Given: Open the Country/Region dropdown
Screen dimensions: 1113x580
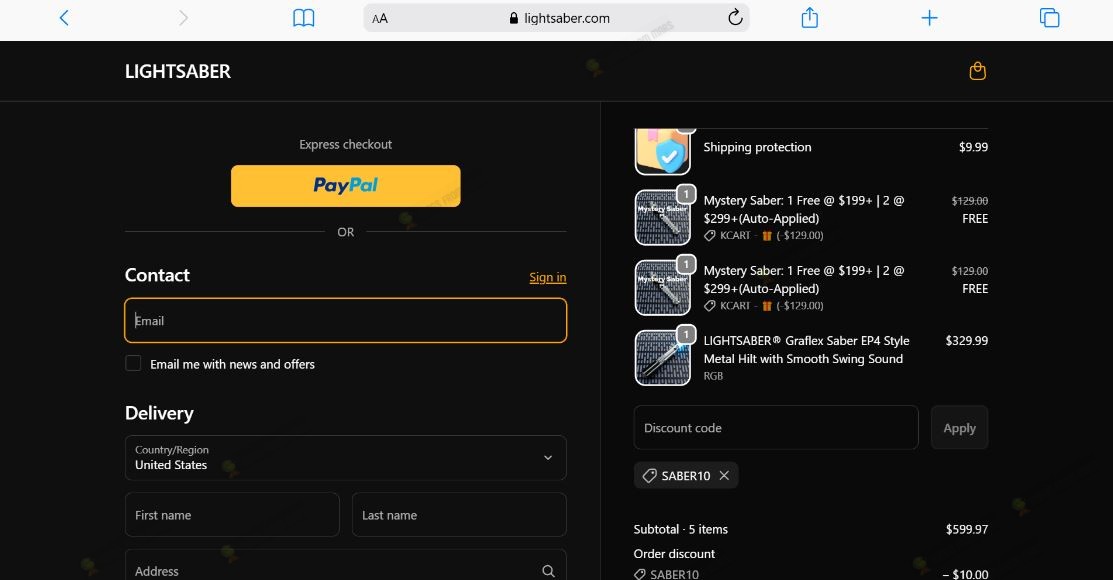Looking at the screenshot, I should click(x=346, y=458).
